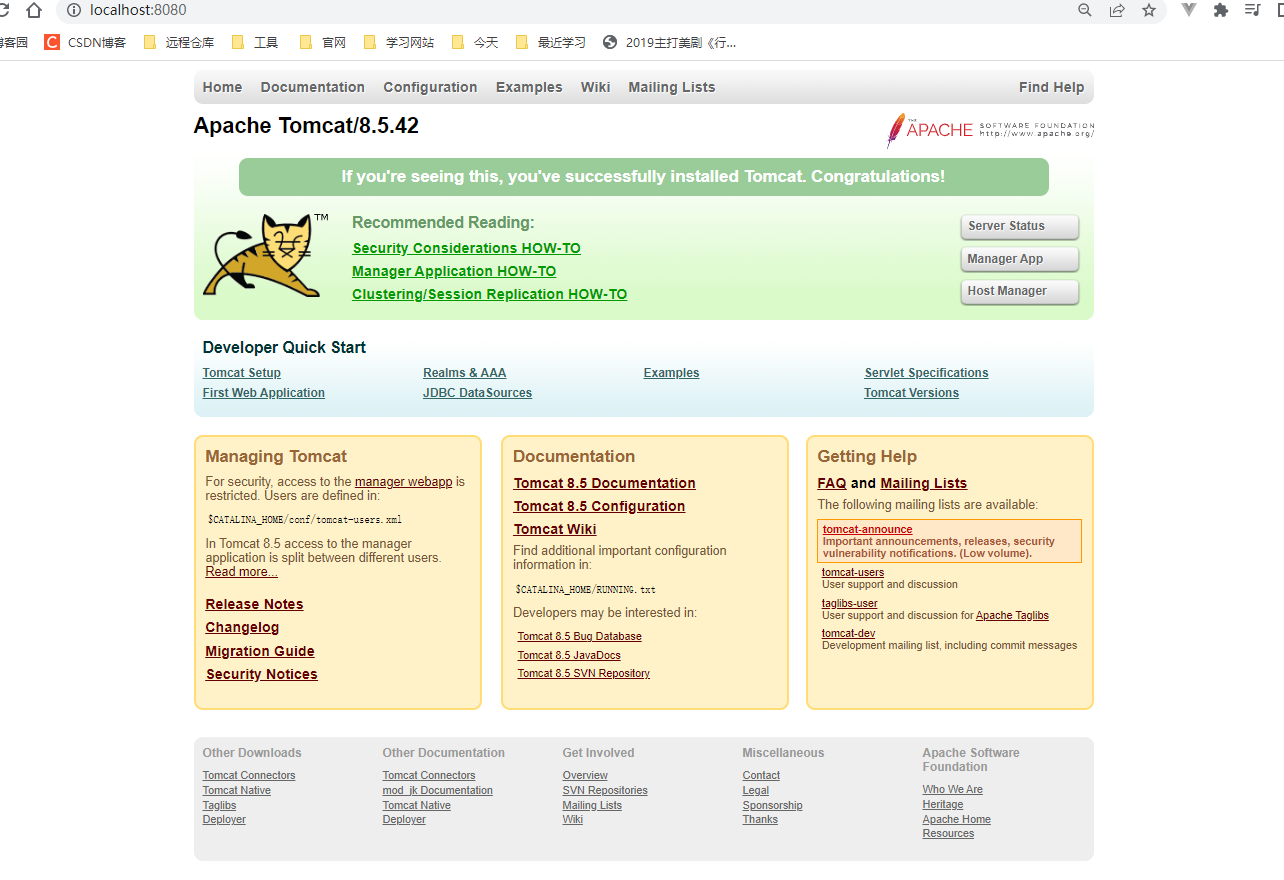Open Examples in the top navigation
The image size is (1284, 880).
tap(529, 87)
